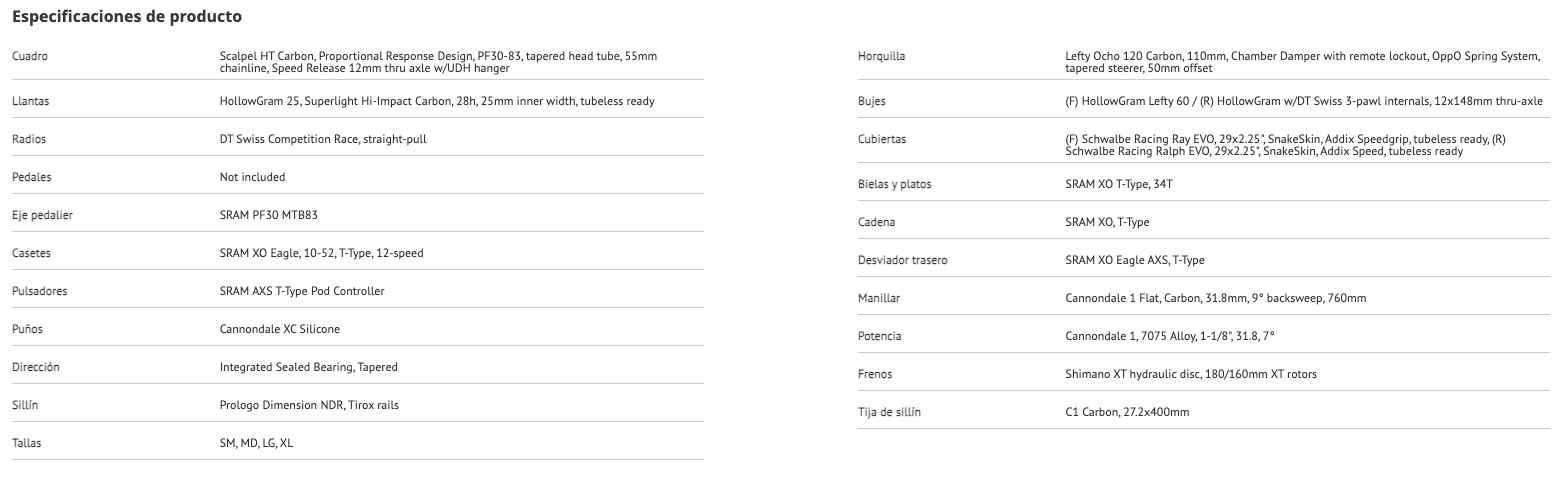Select the Scalpel HT Carbon frame description
This screenshot has height=477, width=1563.
(x=438, y=62)
